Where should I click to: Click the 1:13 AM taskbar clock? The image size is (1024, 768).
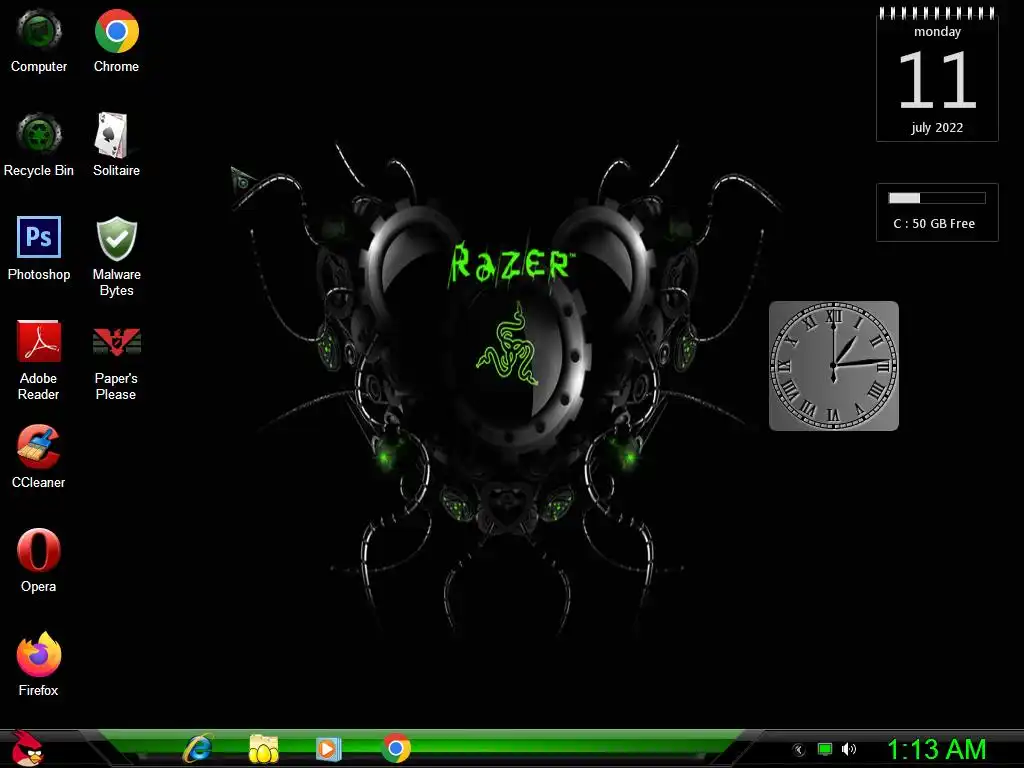(936, 750)
